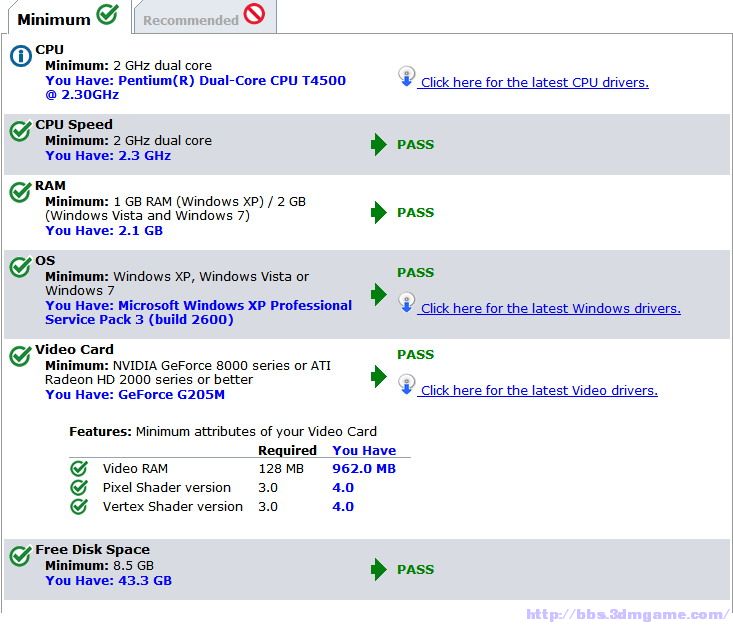Screen dimensions: 733x627
Task: Click the red prohibited icon on Recommended tab
Action: pos(254,14)
